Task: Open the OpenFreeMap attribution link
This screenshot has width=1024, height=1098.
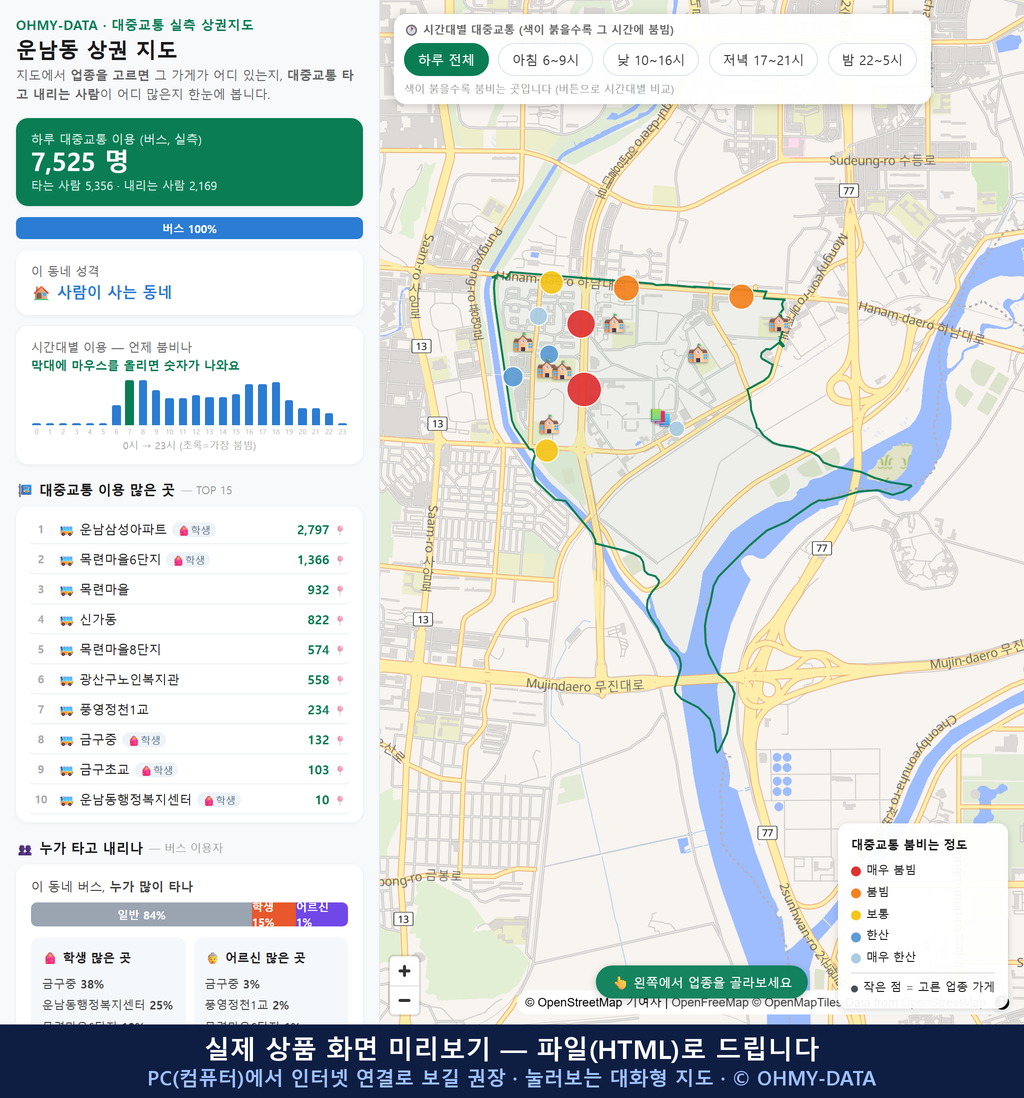Action: coord(710,1003)
